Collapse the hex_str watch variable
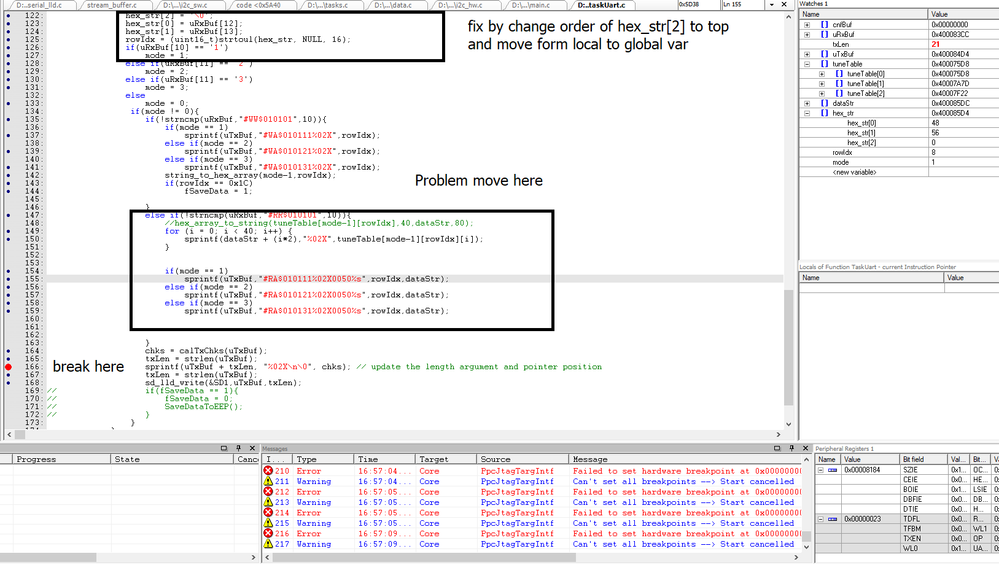 (x=807, y=113)
